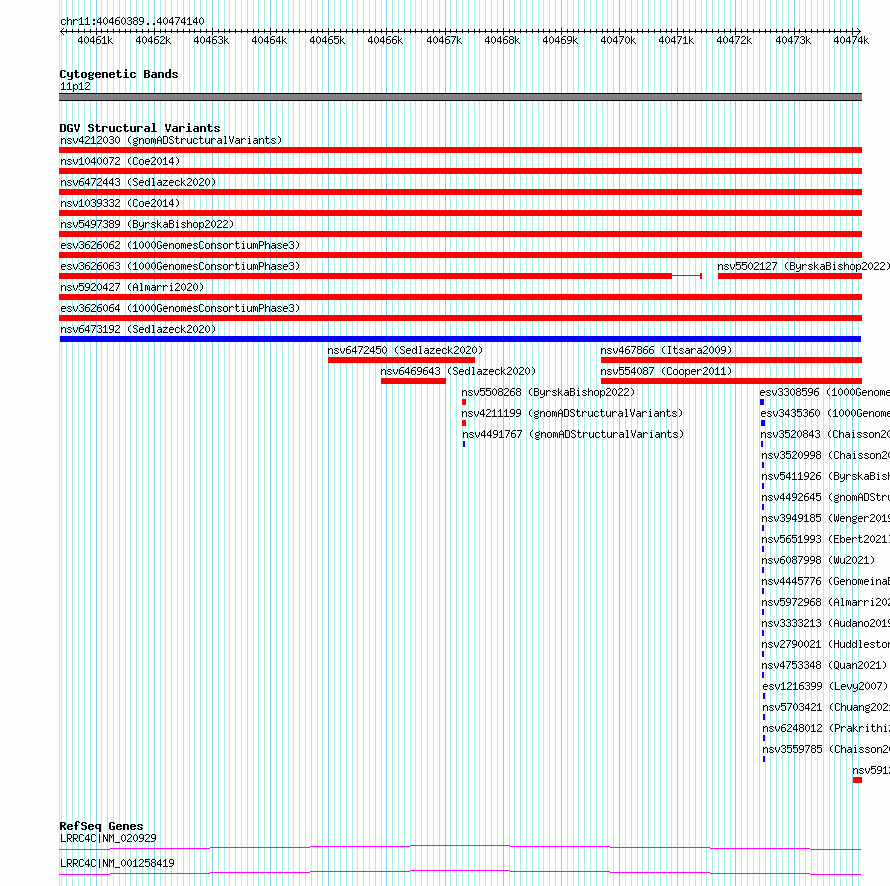The width and height of the screenshot is (890, 886).
Task: Click the magenta line of LRRC4C|NM_001258419
Action: coord(460,872)
